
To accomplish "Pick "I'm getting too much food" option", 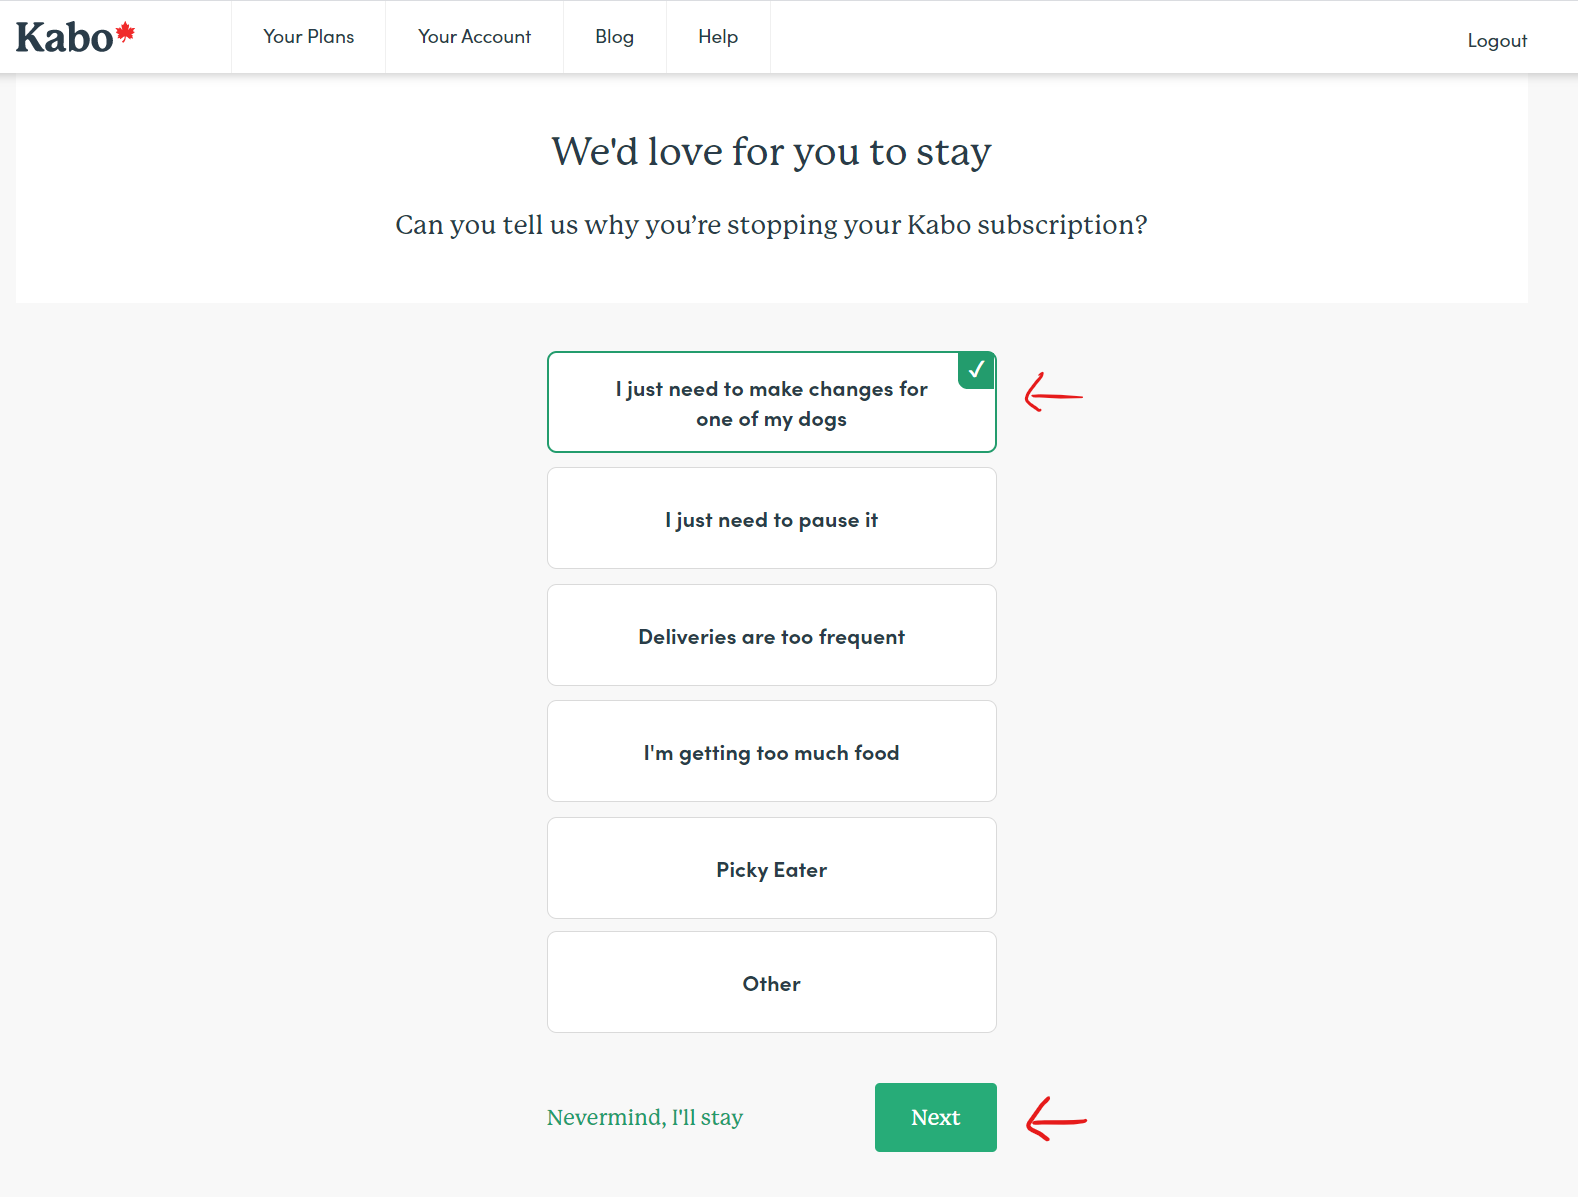I will click(x=771, y=752).
